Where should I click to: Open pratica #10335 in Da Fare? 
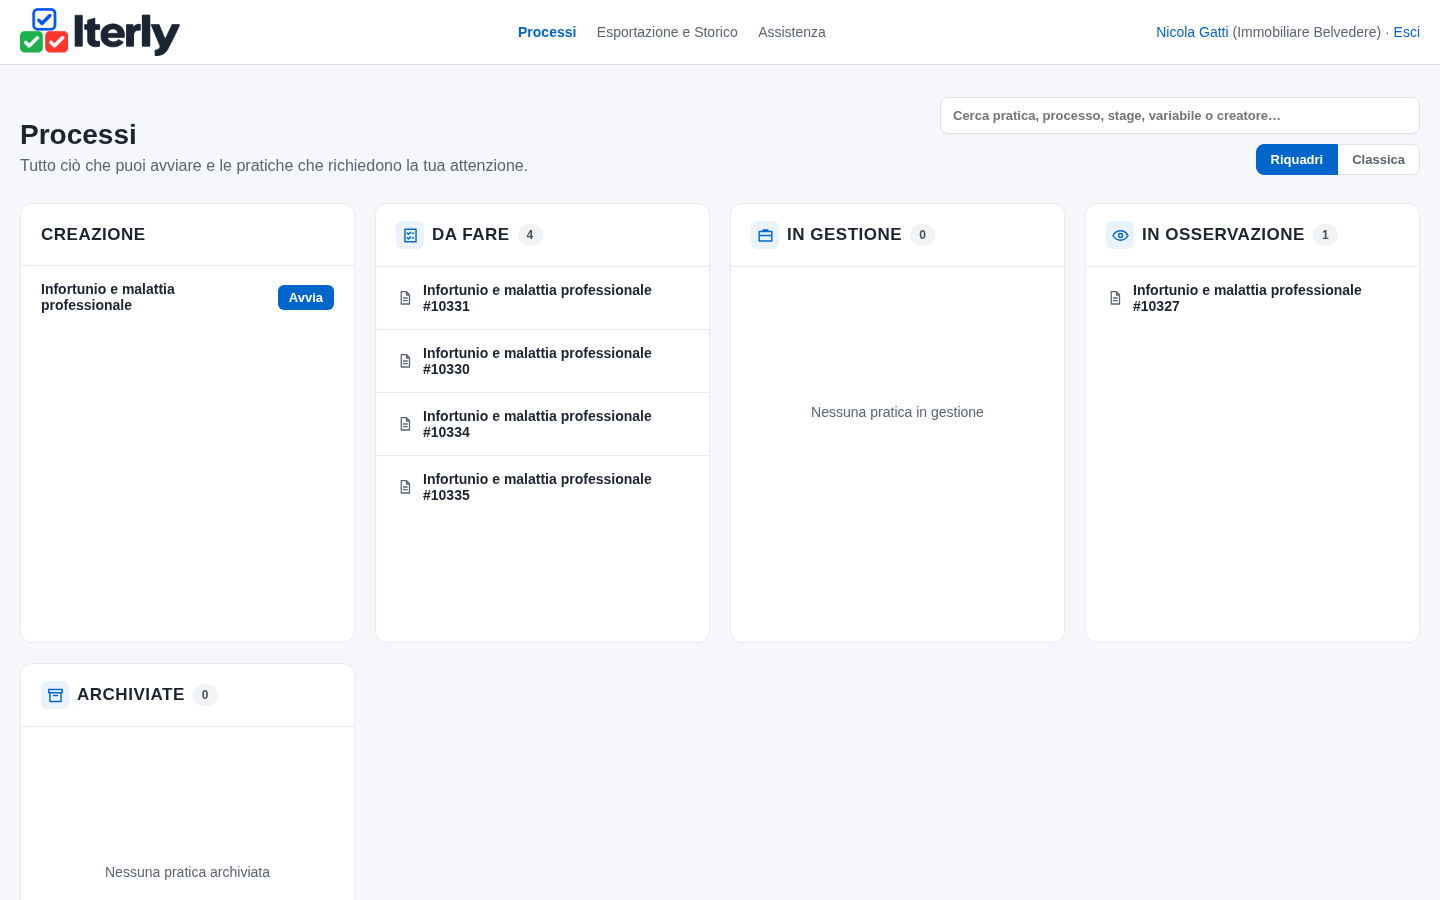tap(542, 487)
